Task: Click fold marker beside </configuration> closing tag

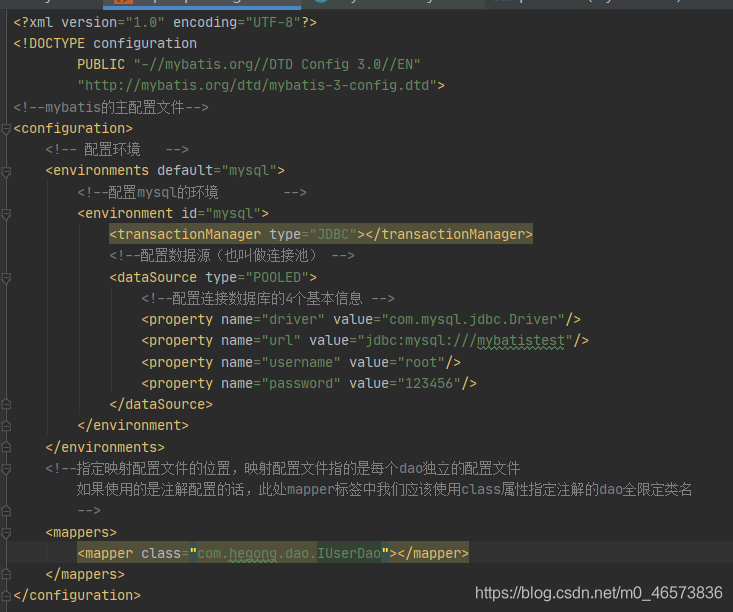Action: [x=6, y=596]
